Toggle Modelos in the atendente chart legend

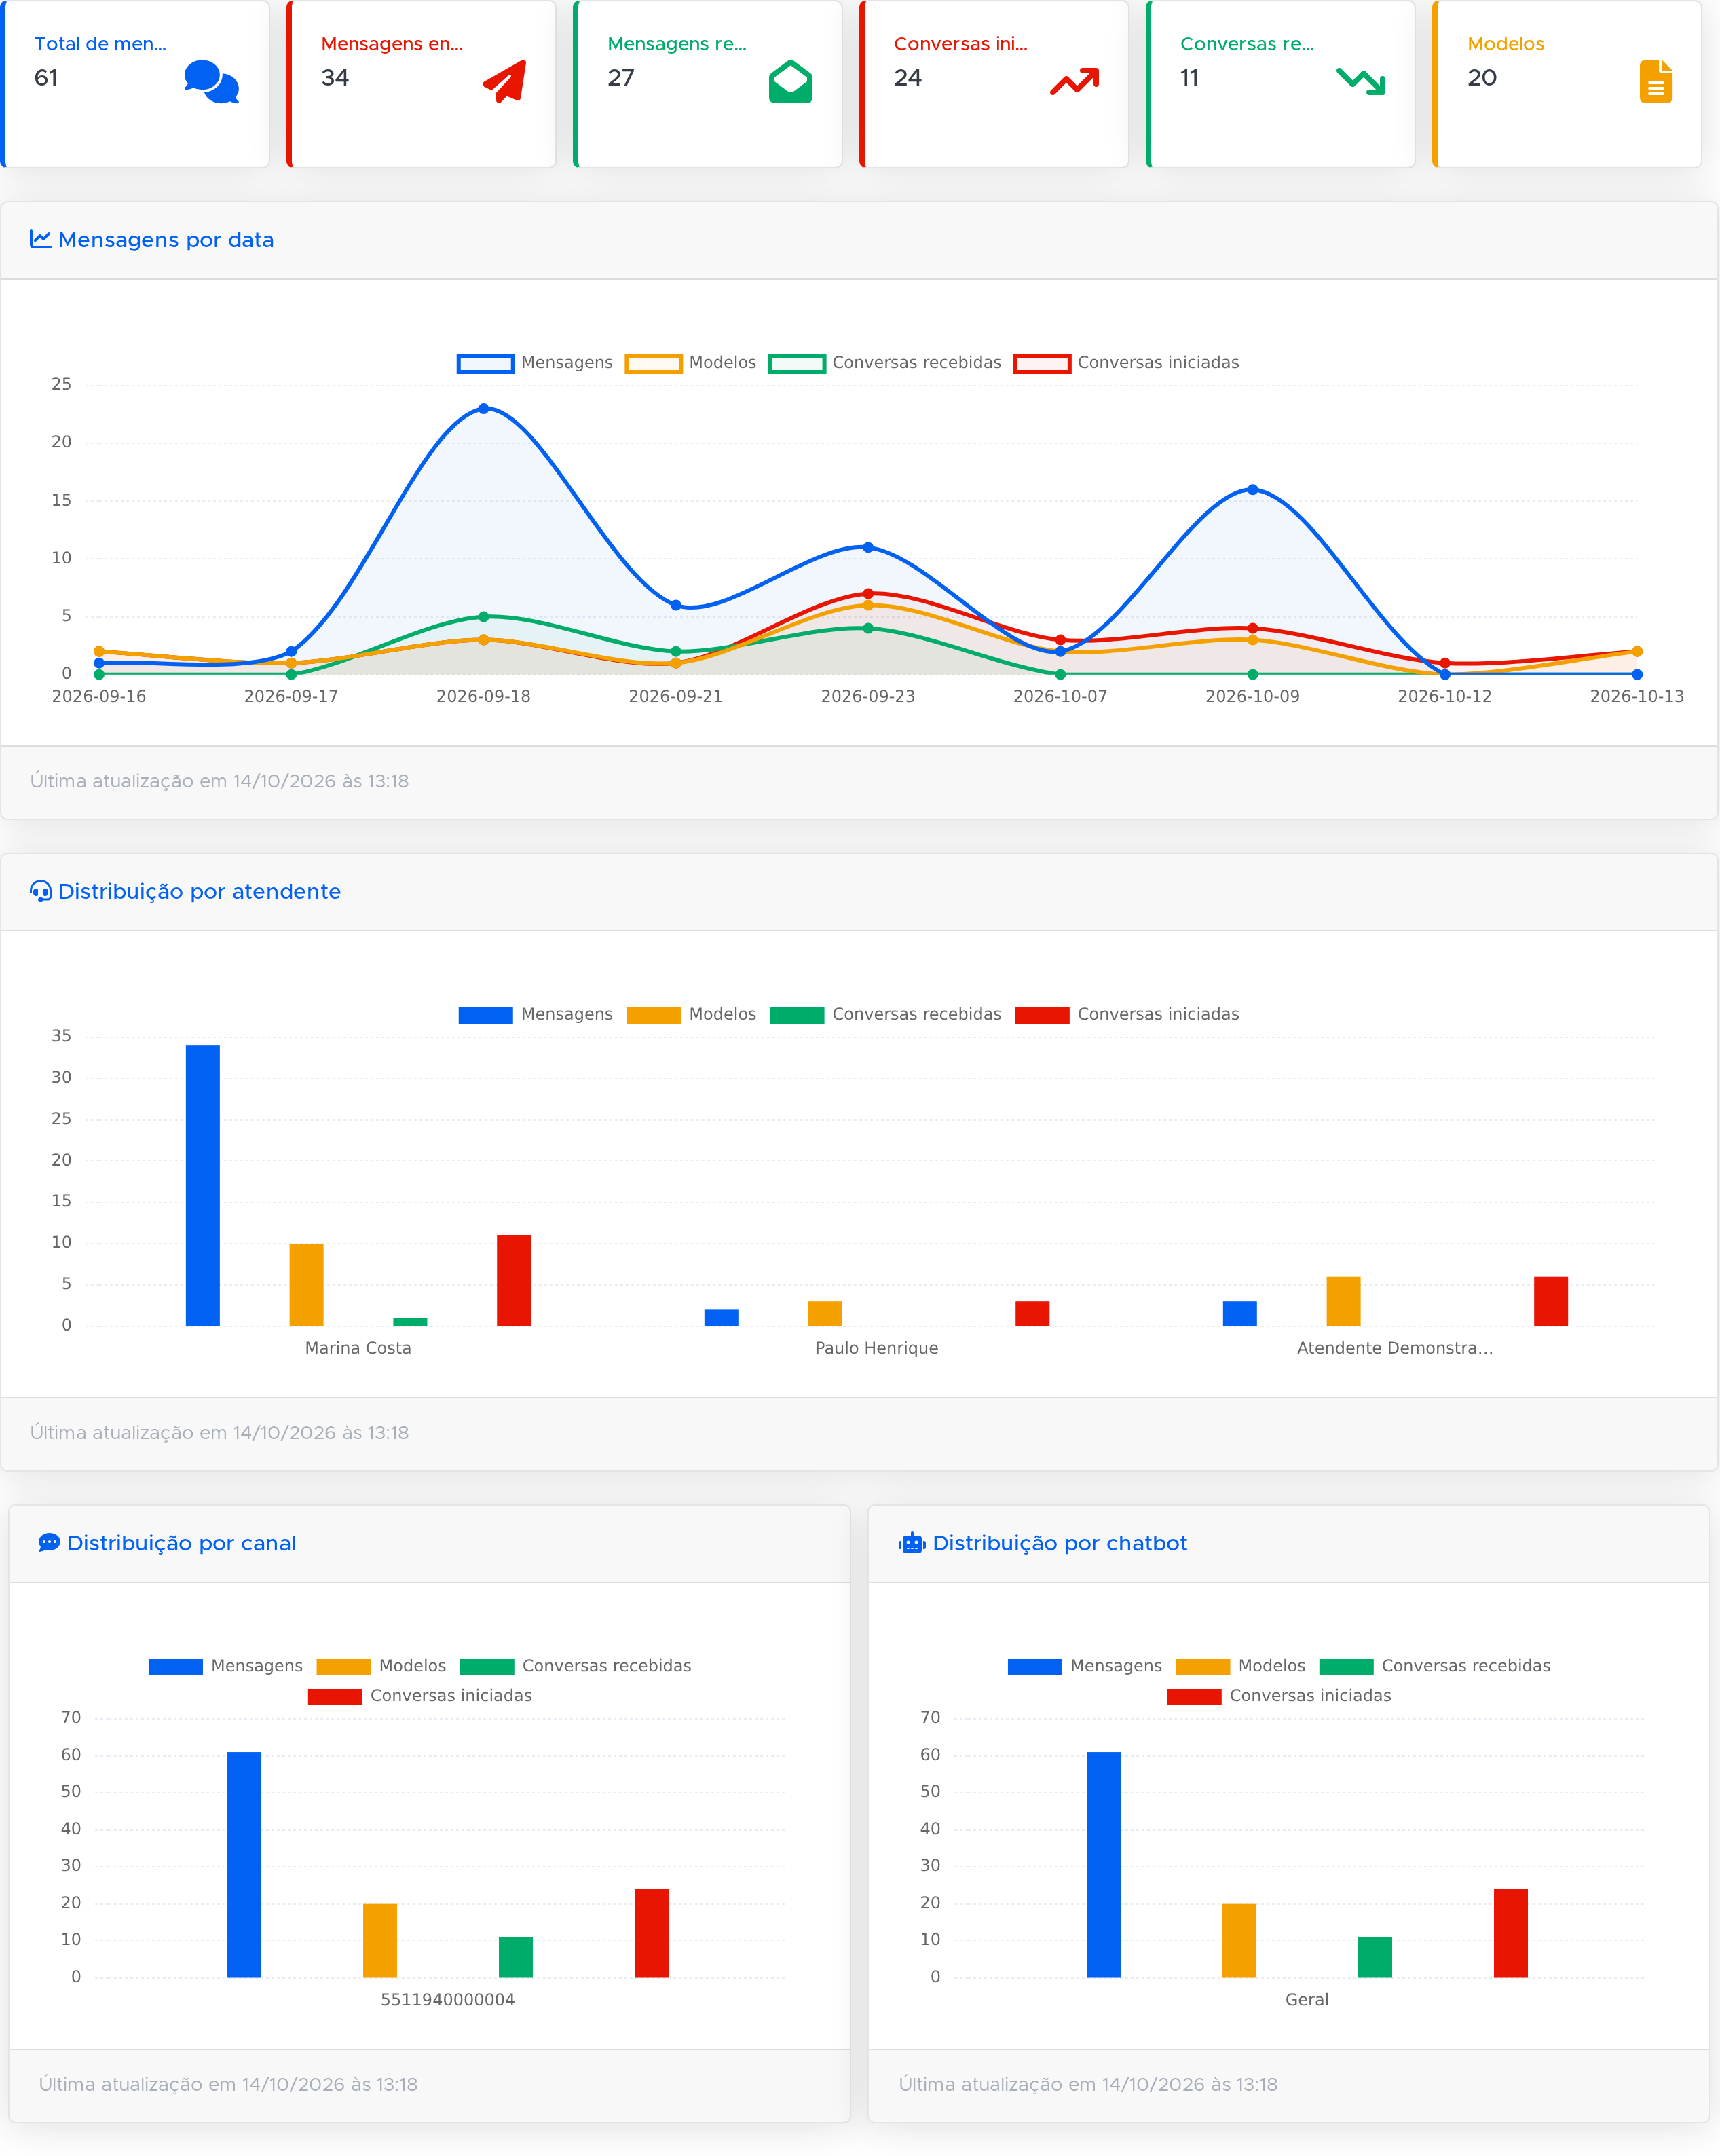691,1015
